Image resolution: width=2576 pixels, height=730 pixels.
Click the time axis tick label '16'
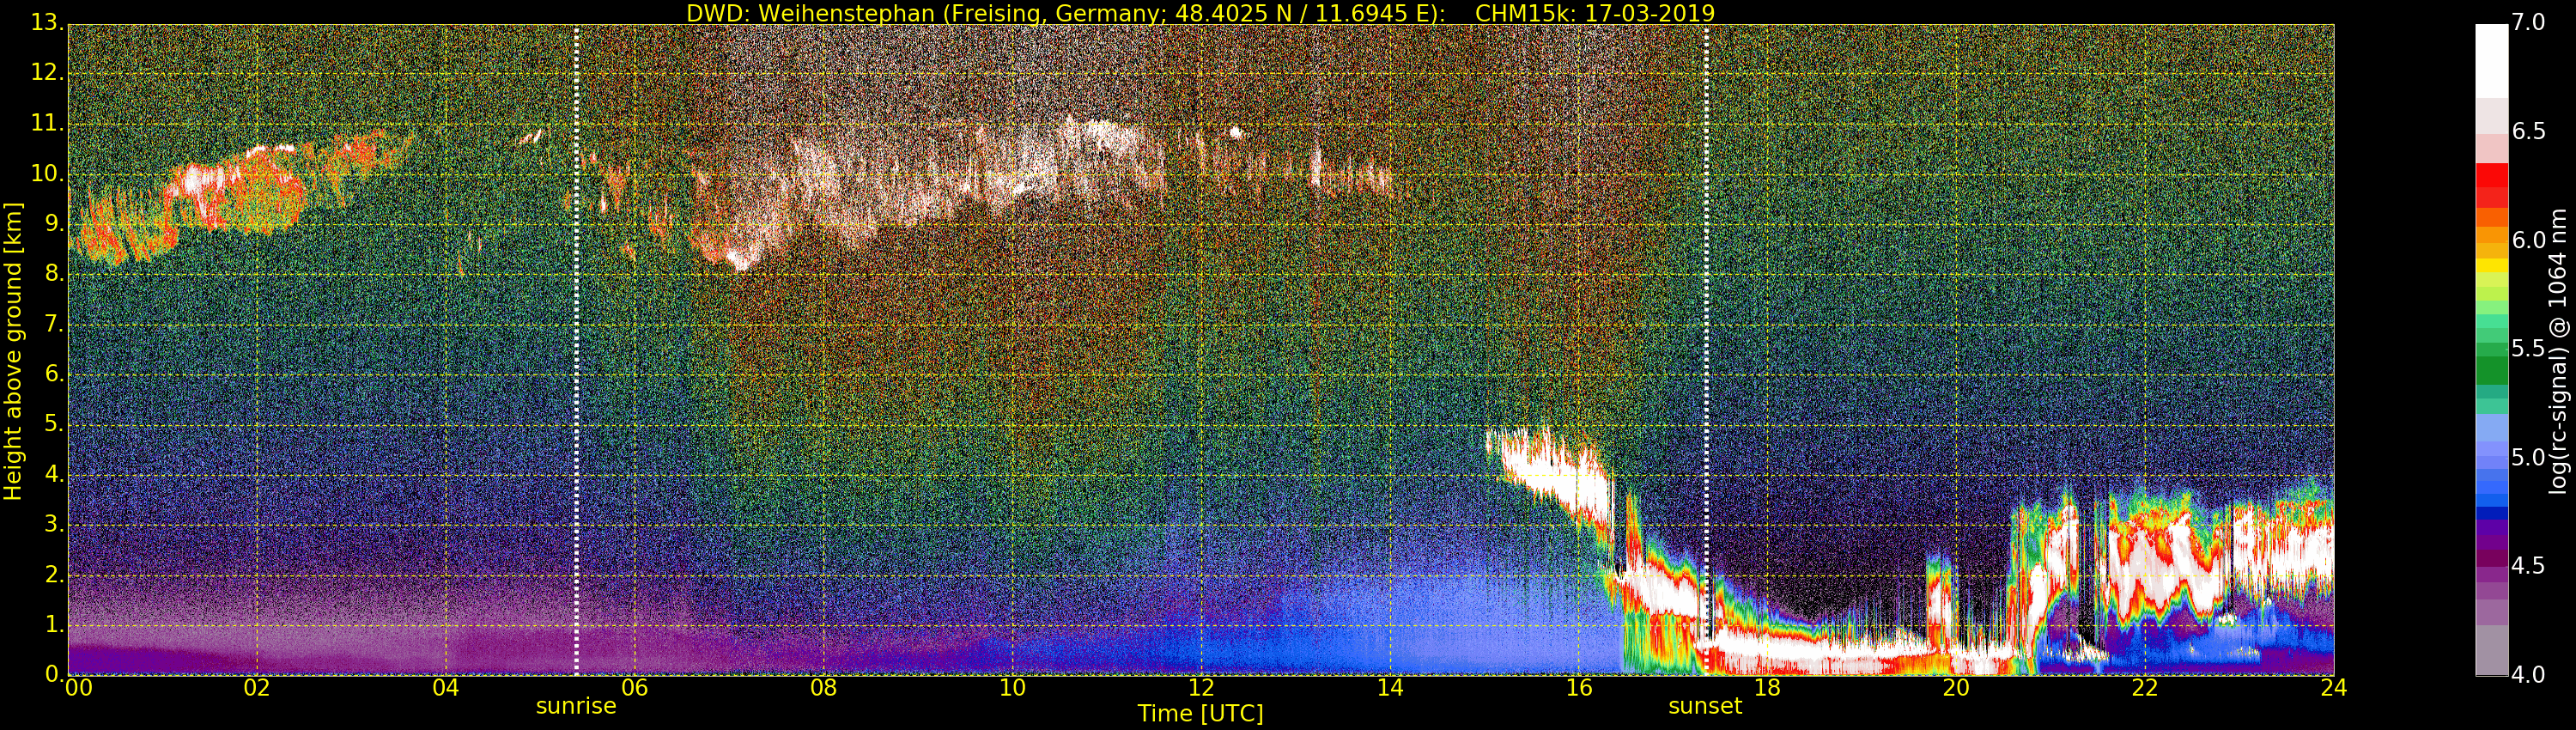1579,688
